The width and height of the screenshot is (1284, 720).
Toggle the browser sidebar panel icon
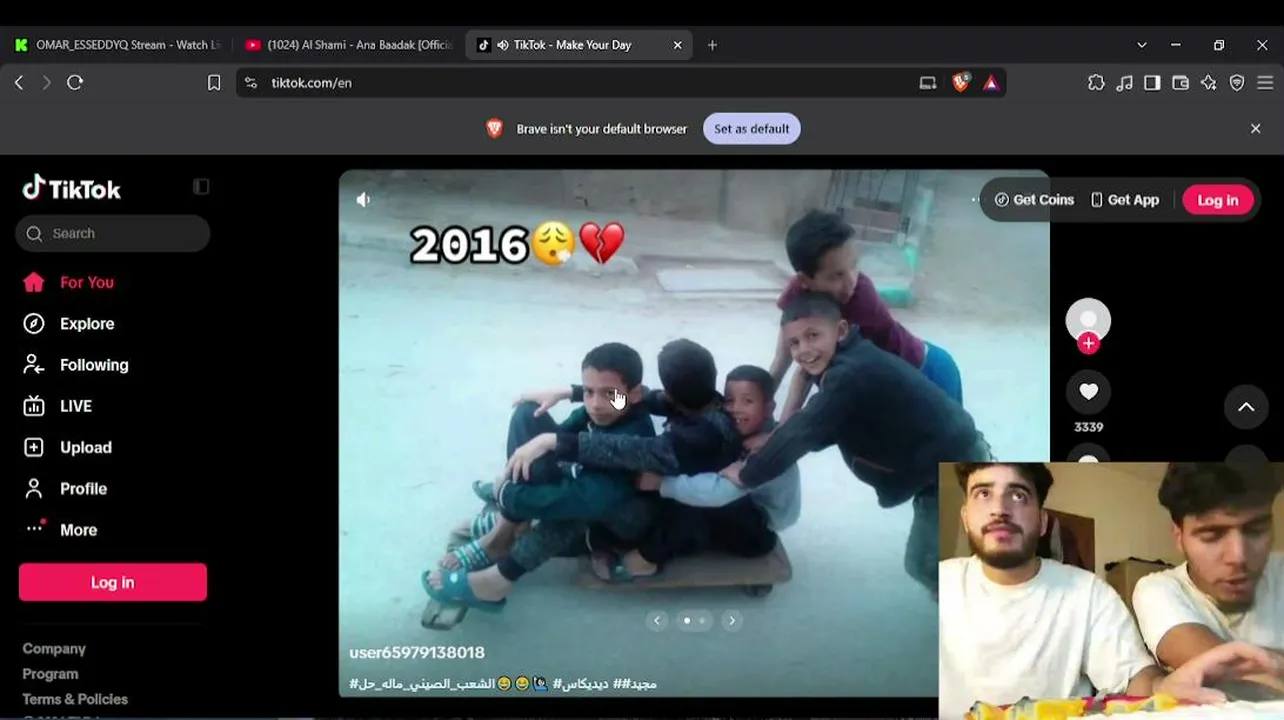click(1153, 83)
